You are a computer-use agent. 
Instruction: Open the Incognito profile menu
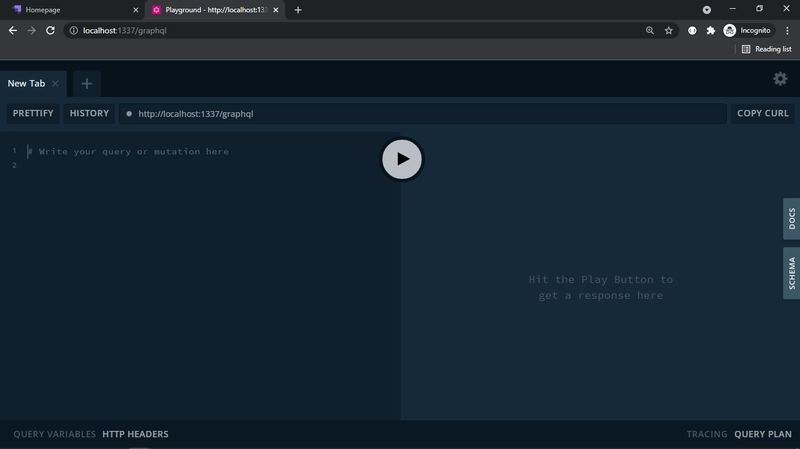(748, 31)
